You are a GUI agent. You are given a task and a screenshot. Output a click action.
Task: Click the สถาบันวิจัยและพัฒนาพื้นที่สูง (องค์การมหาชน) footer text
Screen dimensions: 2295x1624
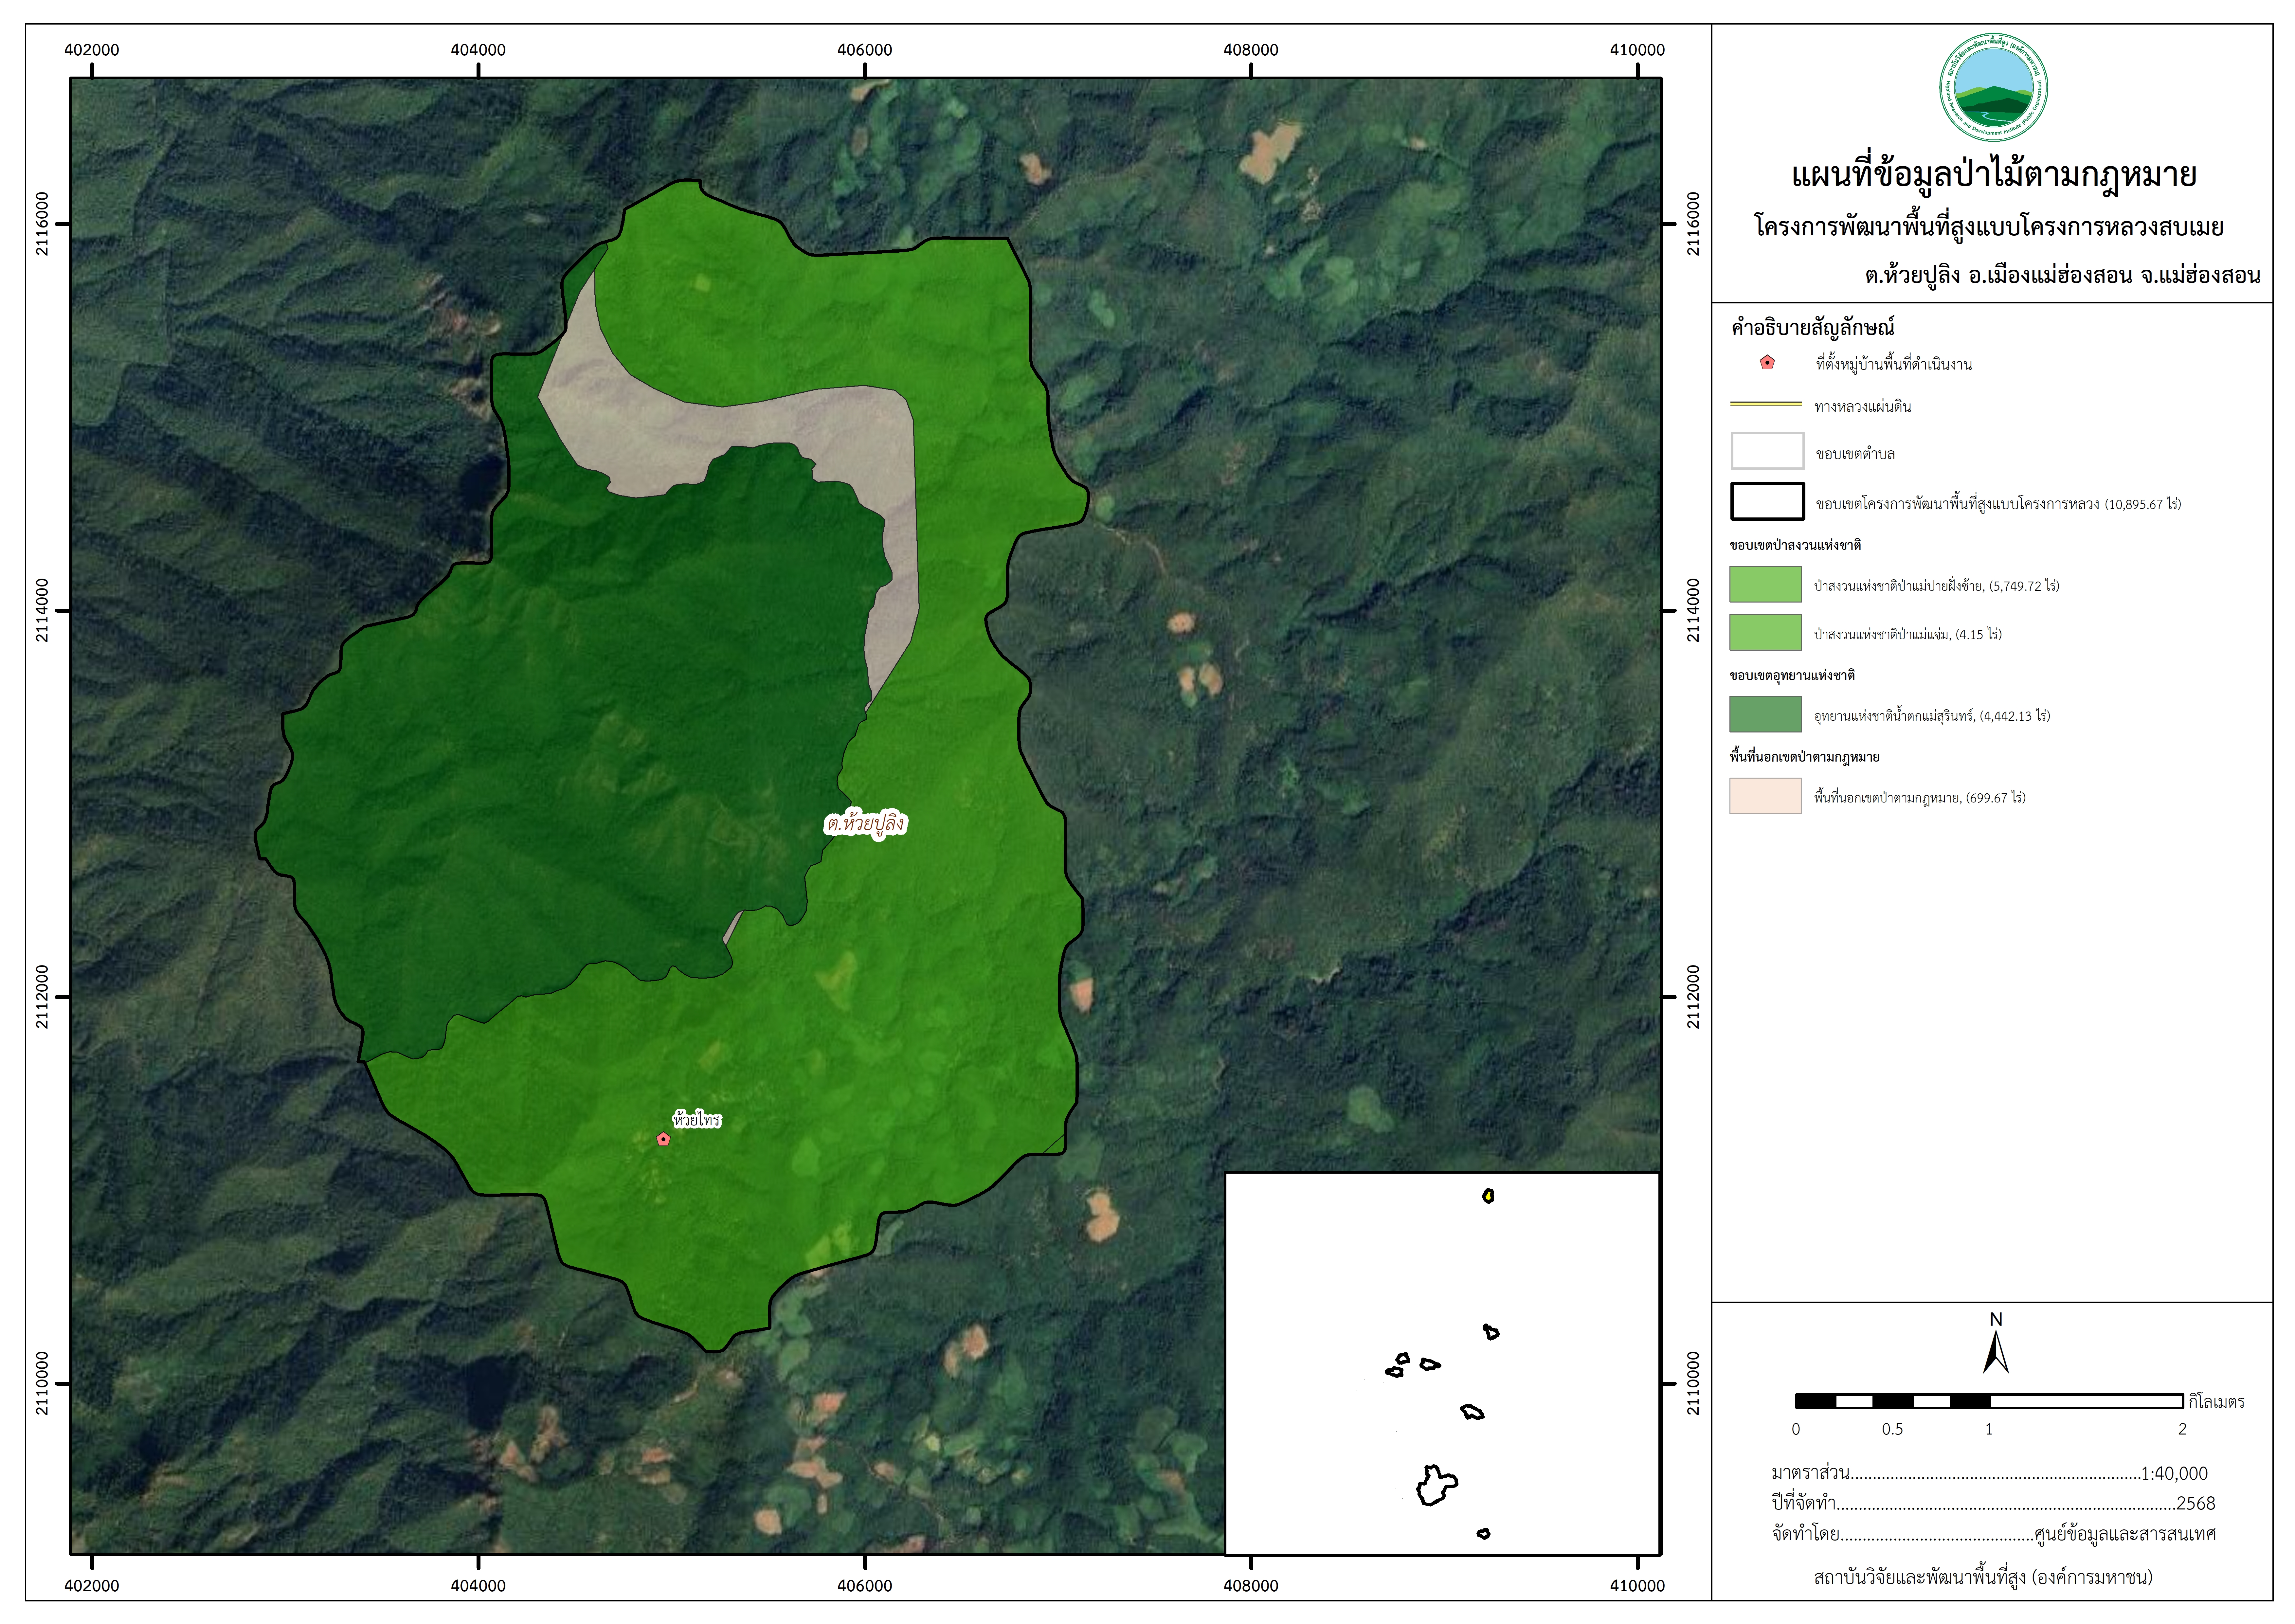point(1983,1578)
